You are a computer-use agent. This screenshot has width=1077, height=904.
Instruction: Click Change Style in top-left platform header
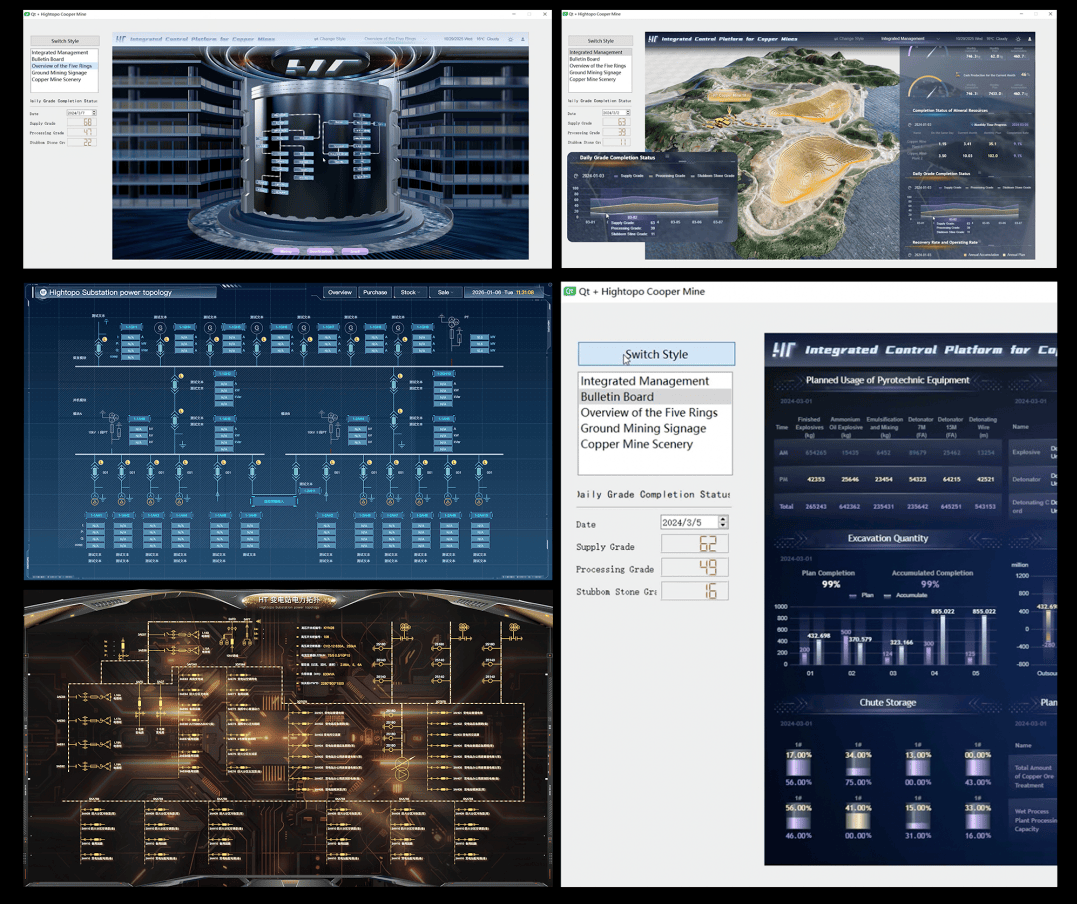click(330, 39)
